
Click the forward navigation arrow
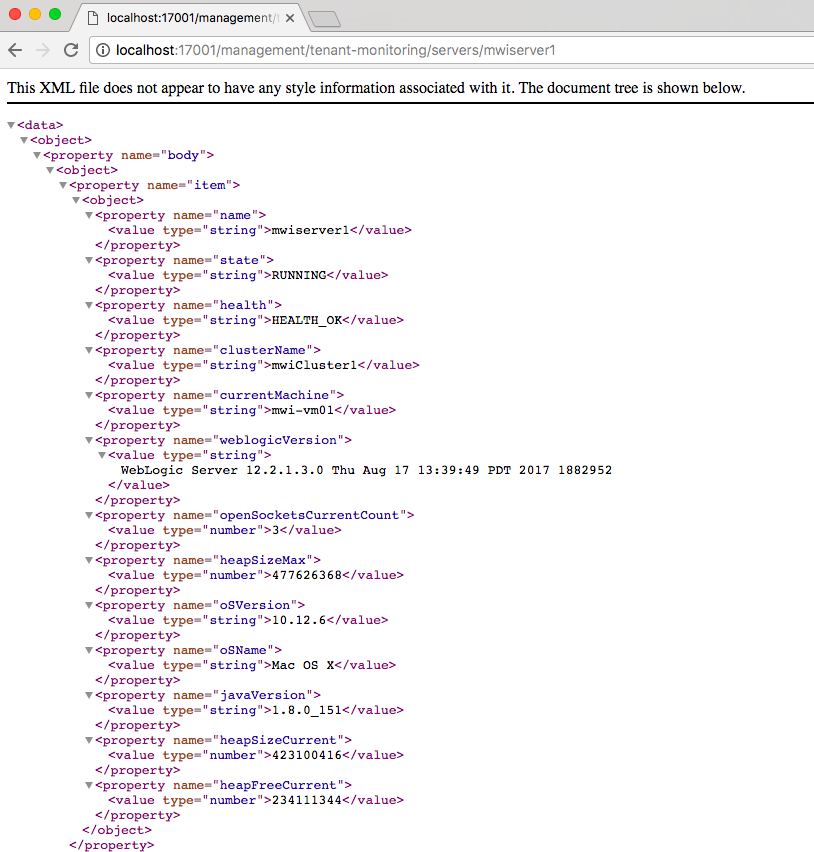[x=43, y=50]
